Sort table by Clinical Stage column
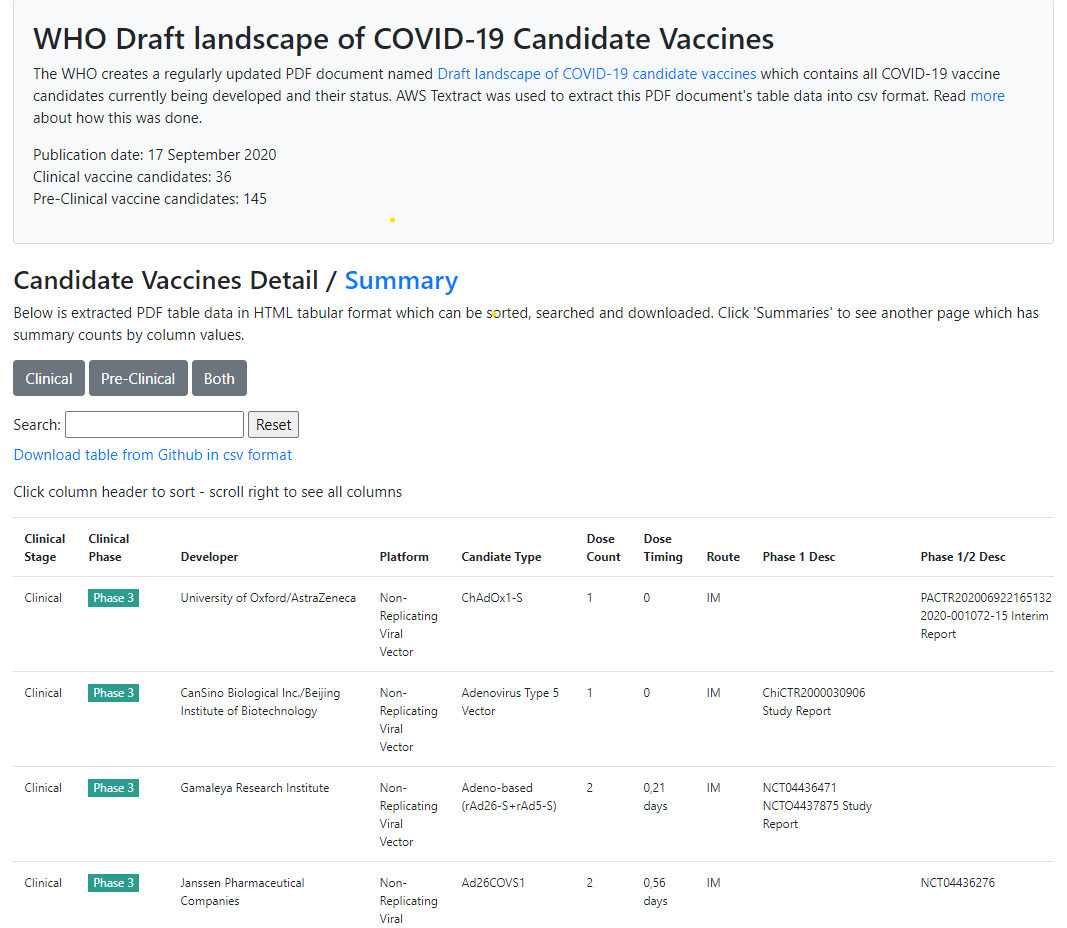This screenshot has width=1067, height=928. pyautogui.click(x=45, y=548)
